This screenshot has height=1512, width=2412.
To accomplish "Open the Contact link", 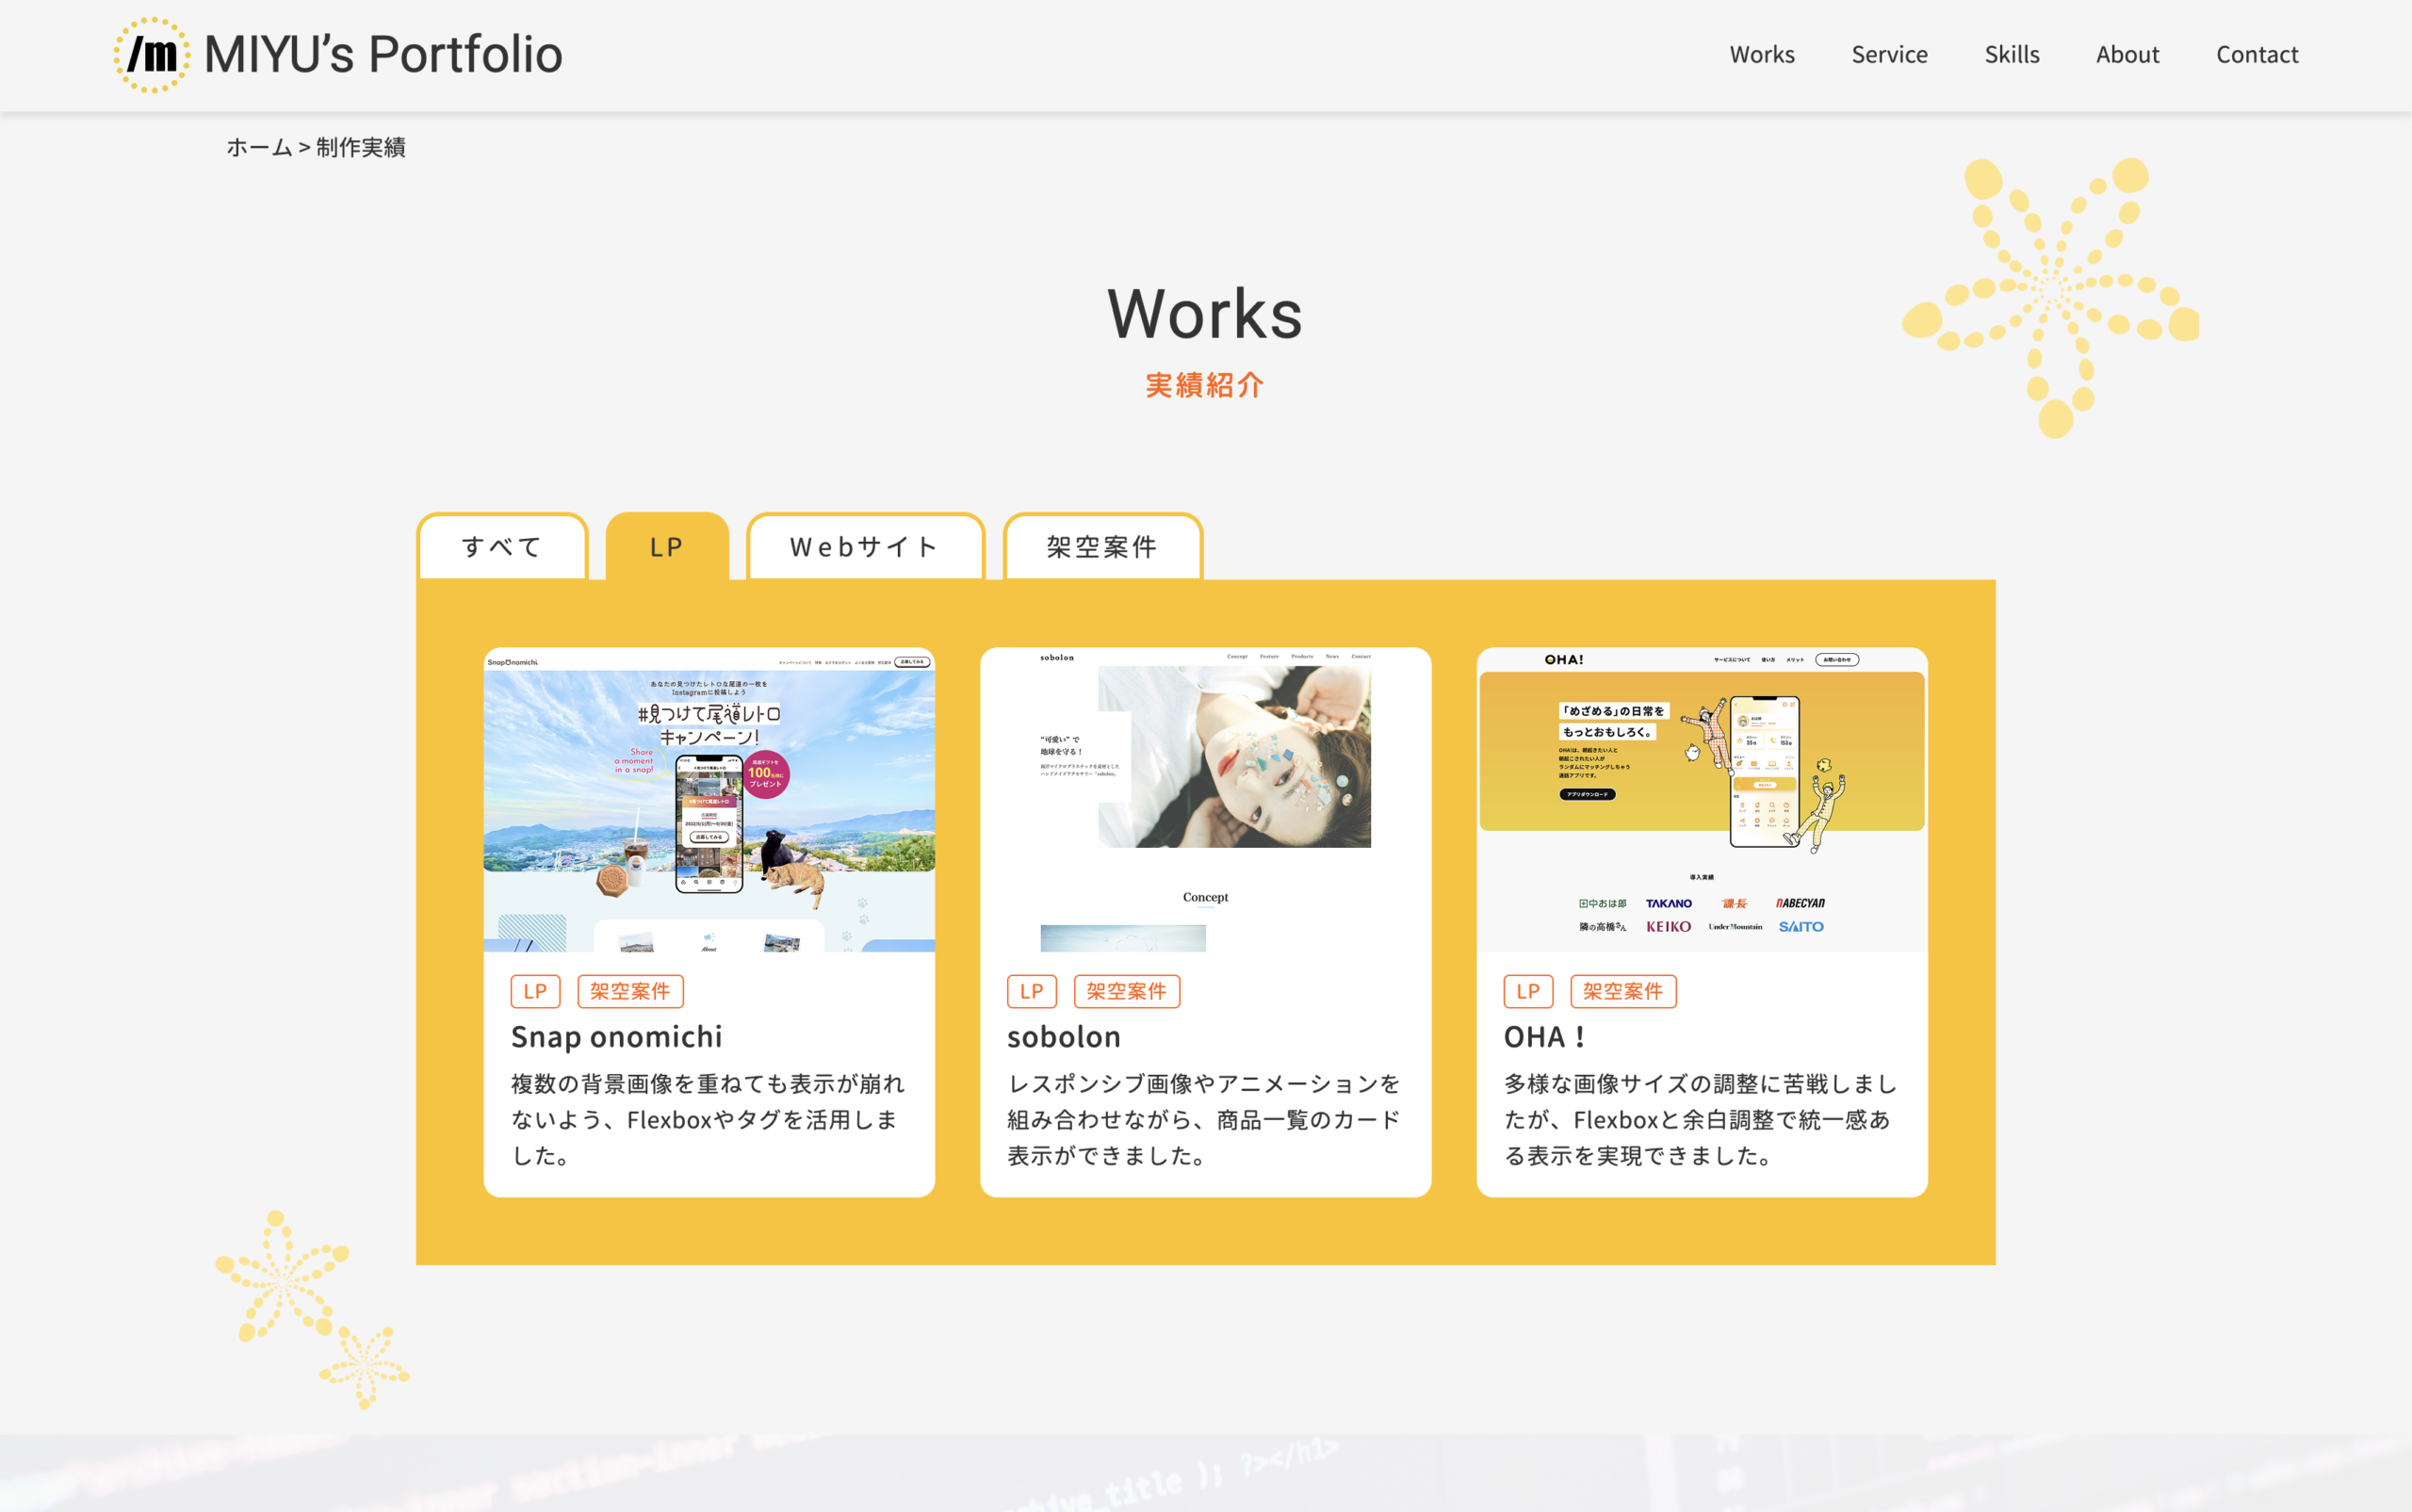I will [x=2256, y=55].
